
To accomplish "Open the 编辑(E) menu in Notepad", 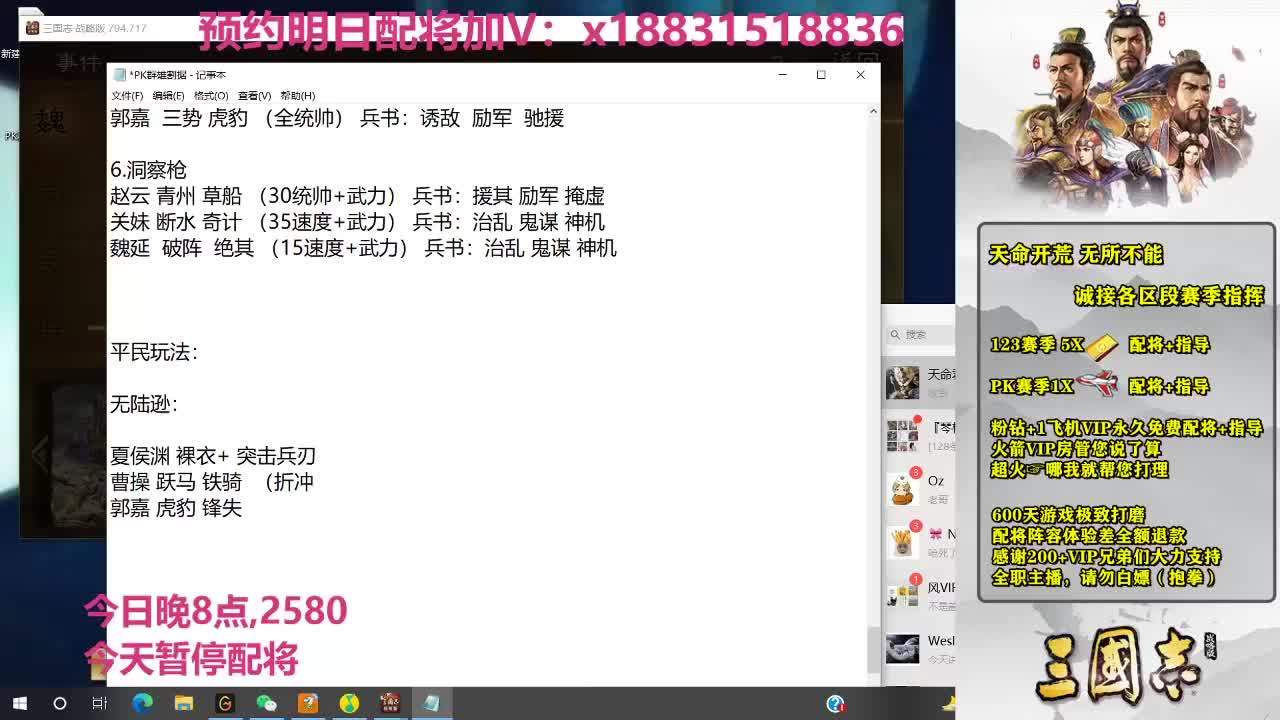I will point(168,96).
